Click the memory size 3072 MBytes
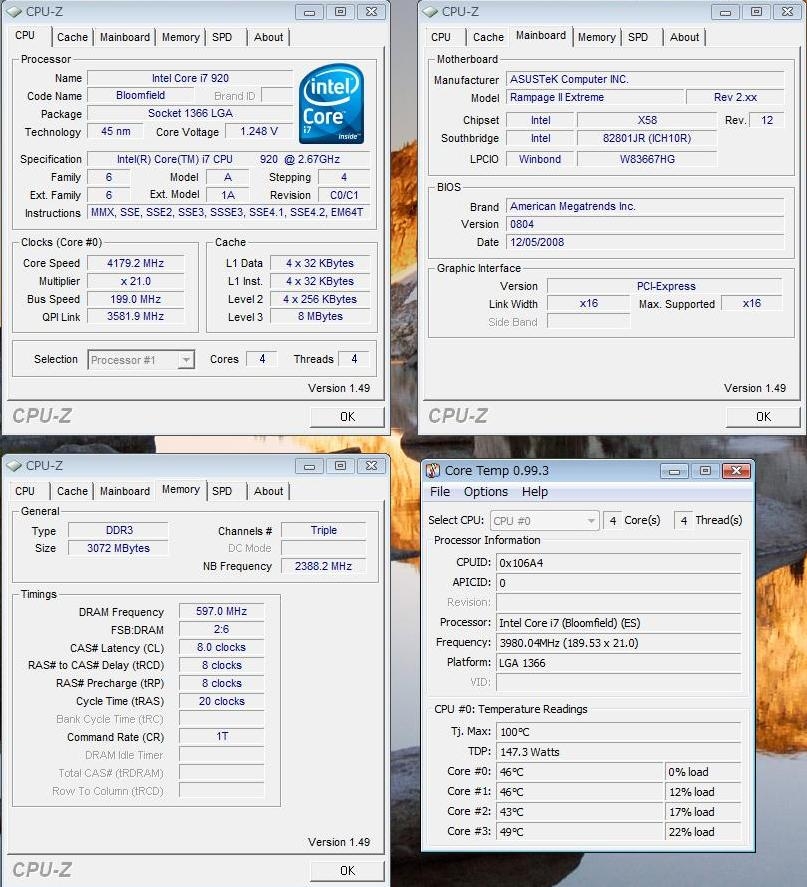Screen dimensions: 807x887 click(x=118, y=548)
